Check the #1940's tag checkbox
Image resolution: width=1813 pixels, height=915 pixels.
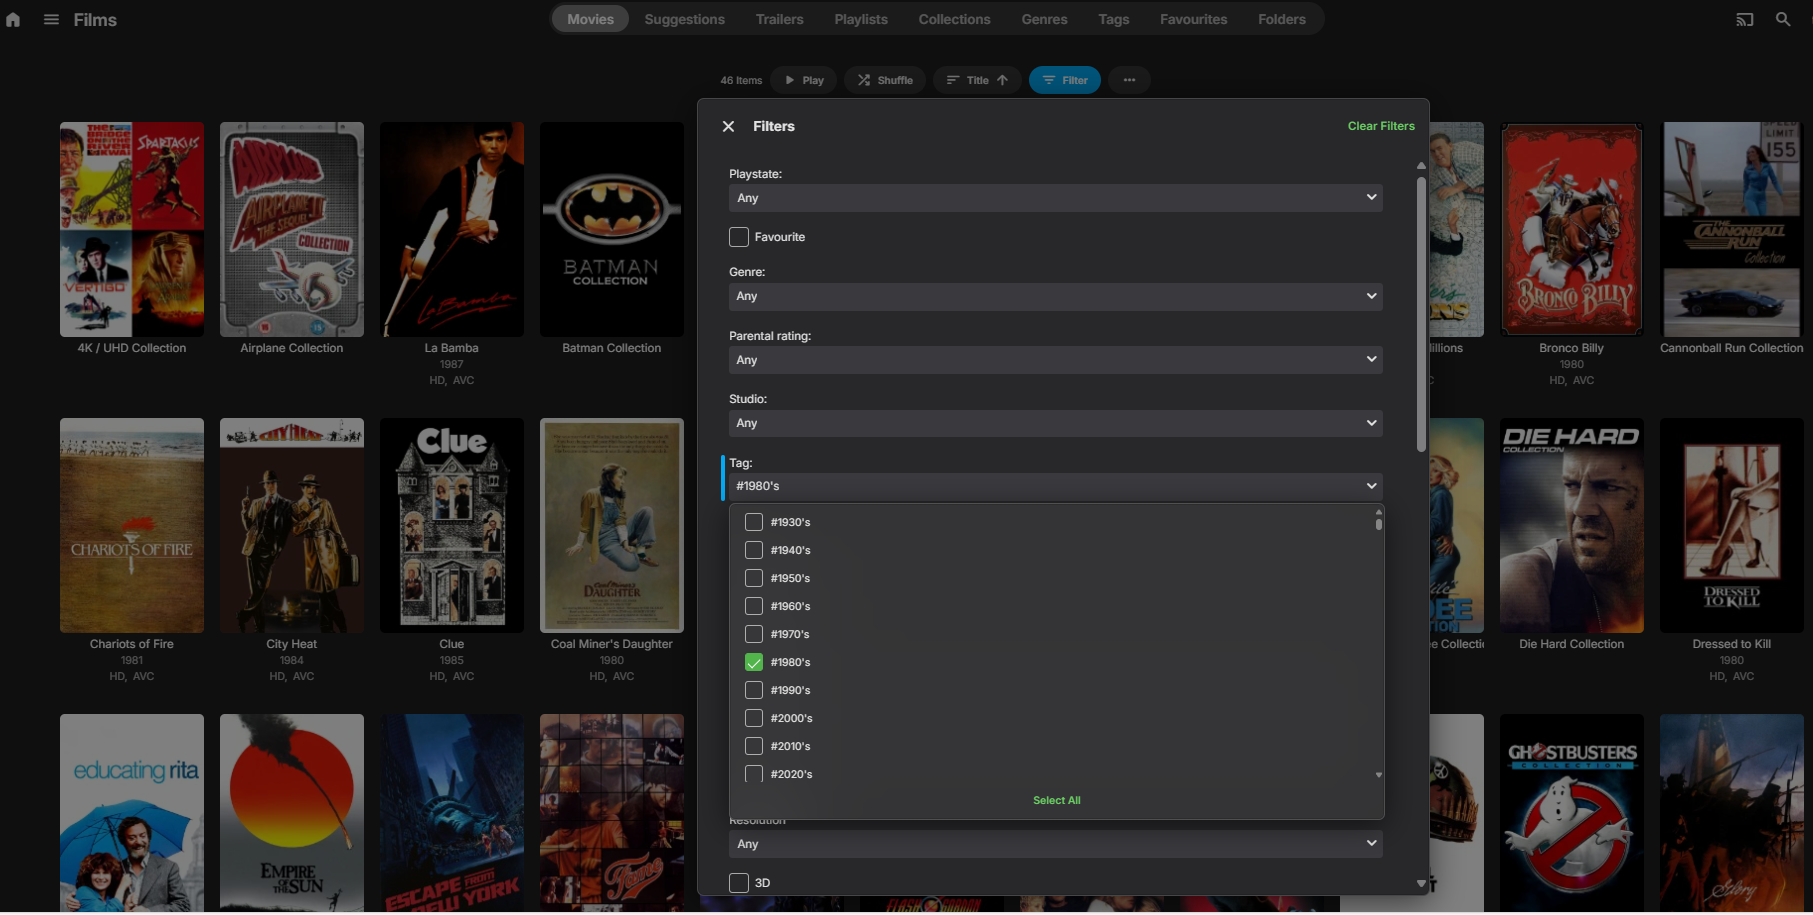click(754, 550)
